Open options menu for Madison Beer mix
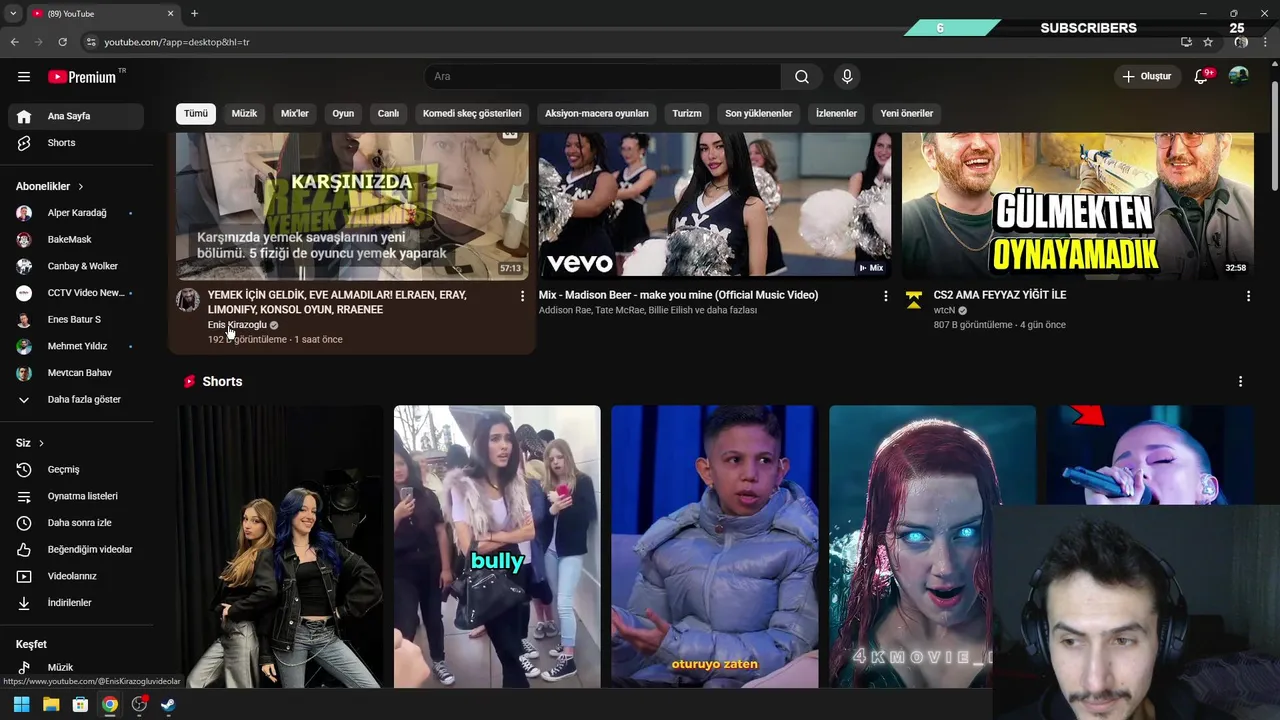1280x720 pixels. coord(885,296)
